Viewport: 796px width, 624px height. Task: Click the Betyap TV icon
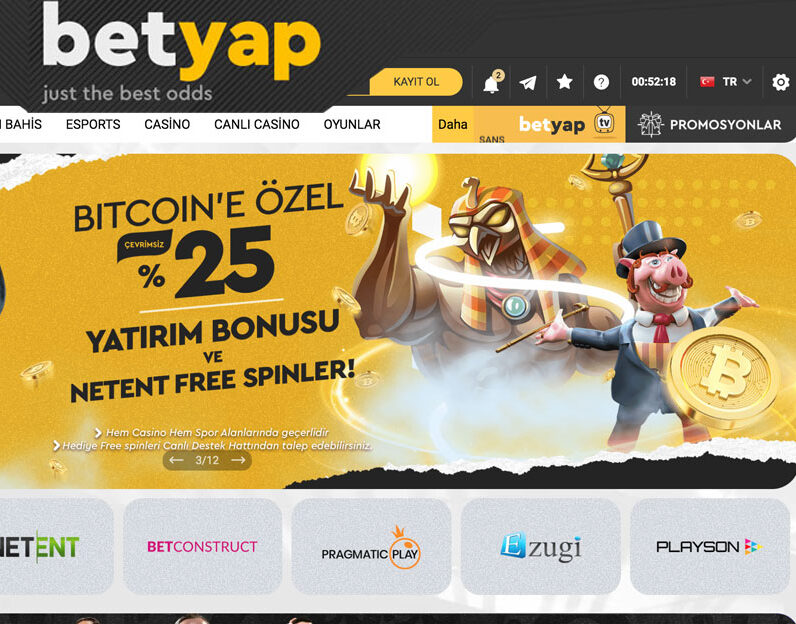point(604,122)
